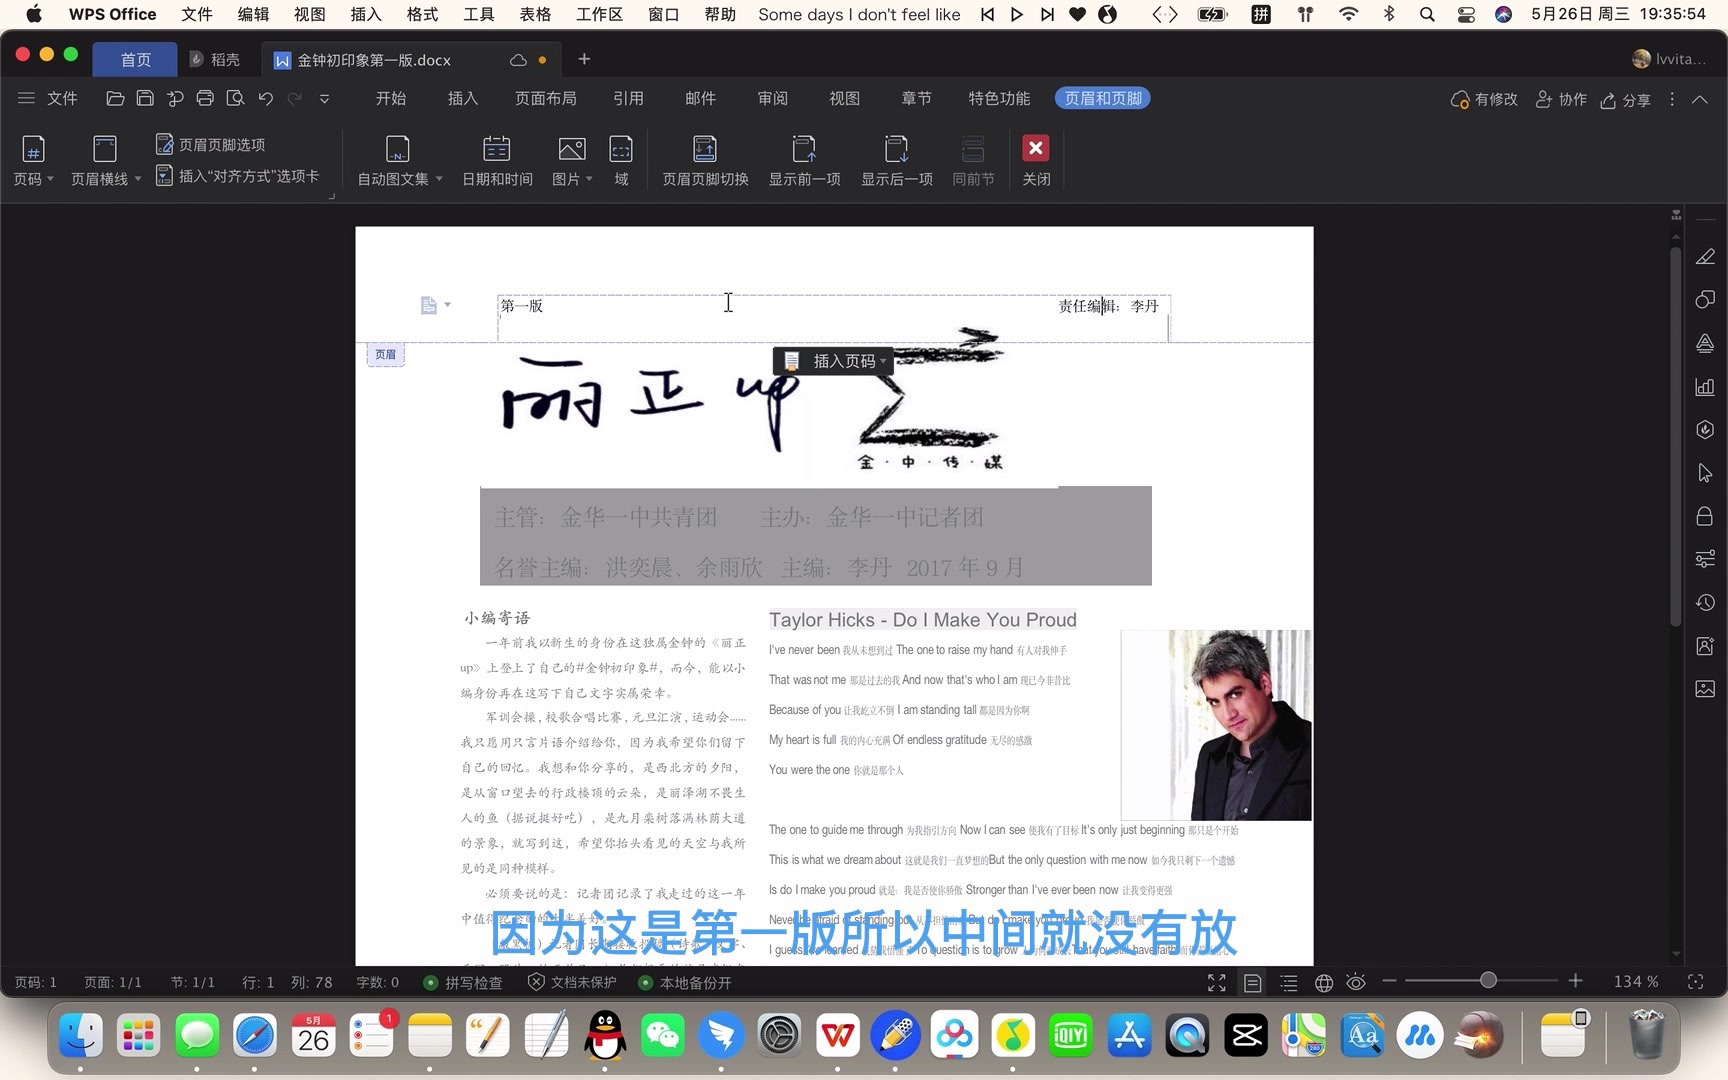Switch to the 页面布局 ribbon tab

tap(546, 98)
